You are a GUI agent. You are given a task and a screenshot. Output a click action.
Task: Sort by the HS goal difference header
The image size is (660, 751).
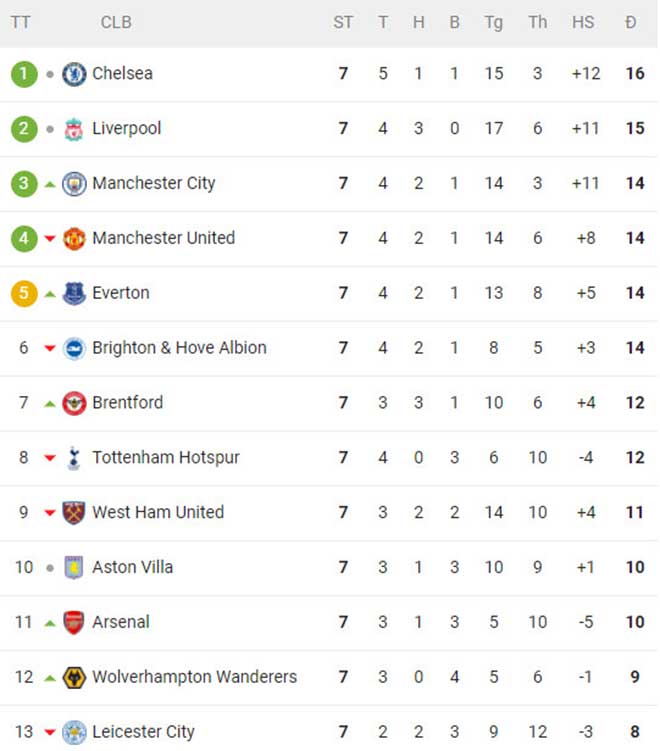(583, 22)
